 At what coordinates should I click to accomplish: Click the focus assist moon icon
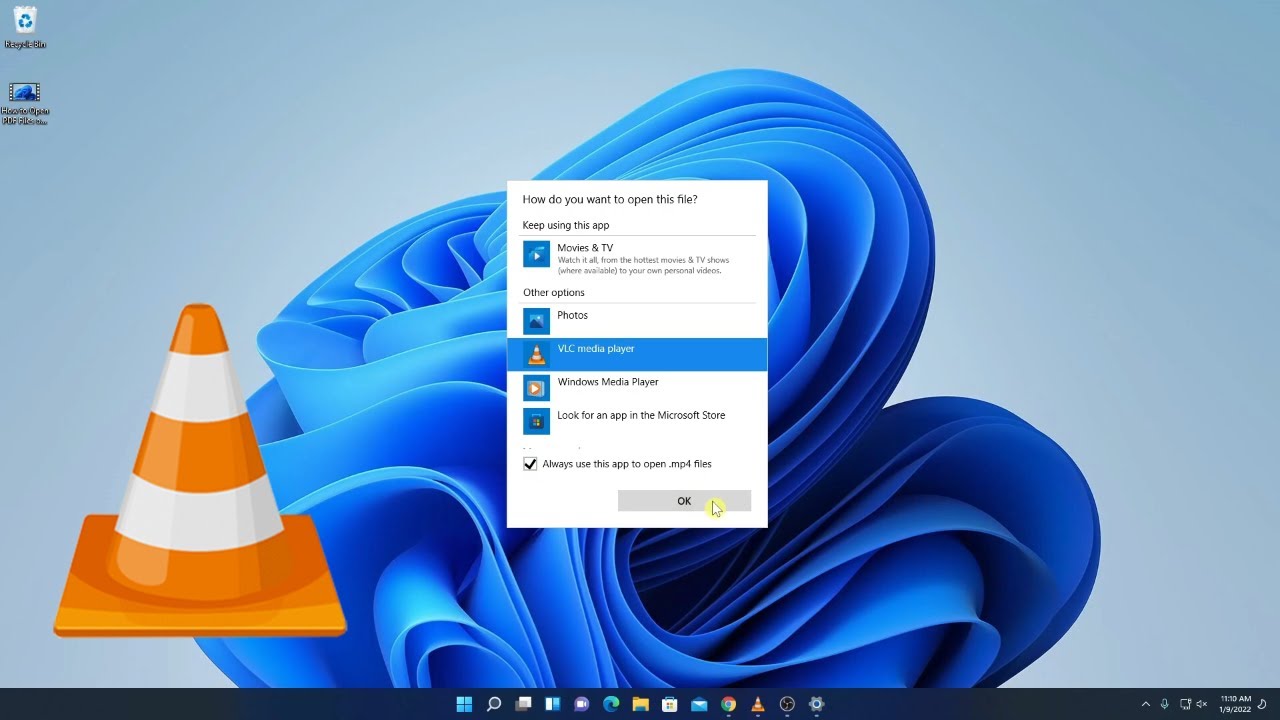click(1263, 704)
